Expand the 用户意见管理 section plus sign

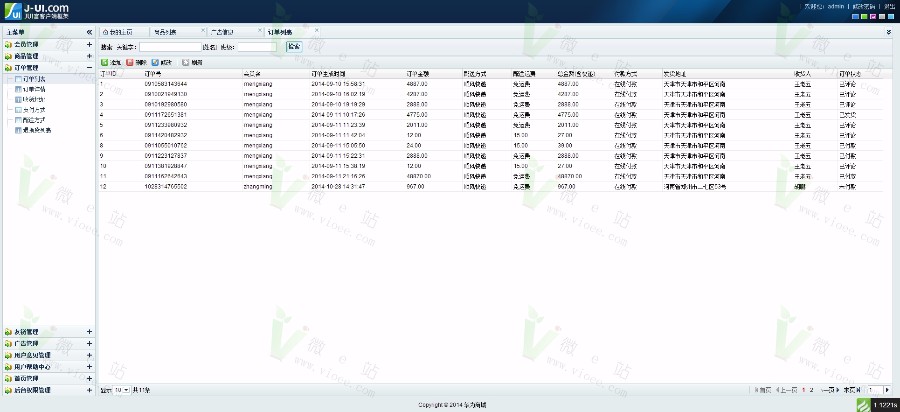click(89, 355)
